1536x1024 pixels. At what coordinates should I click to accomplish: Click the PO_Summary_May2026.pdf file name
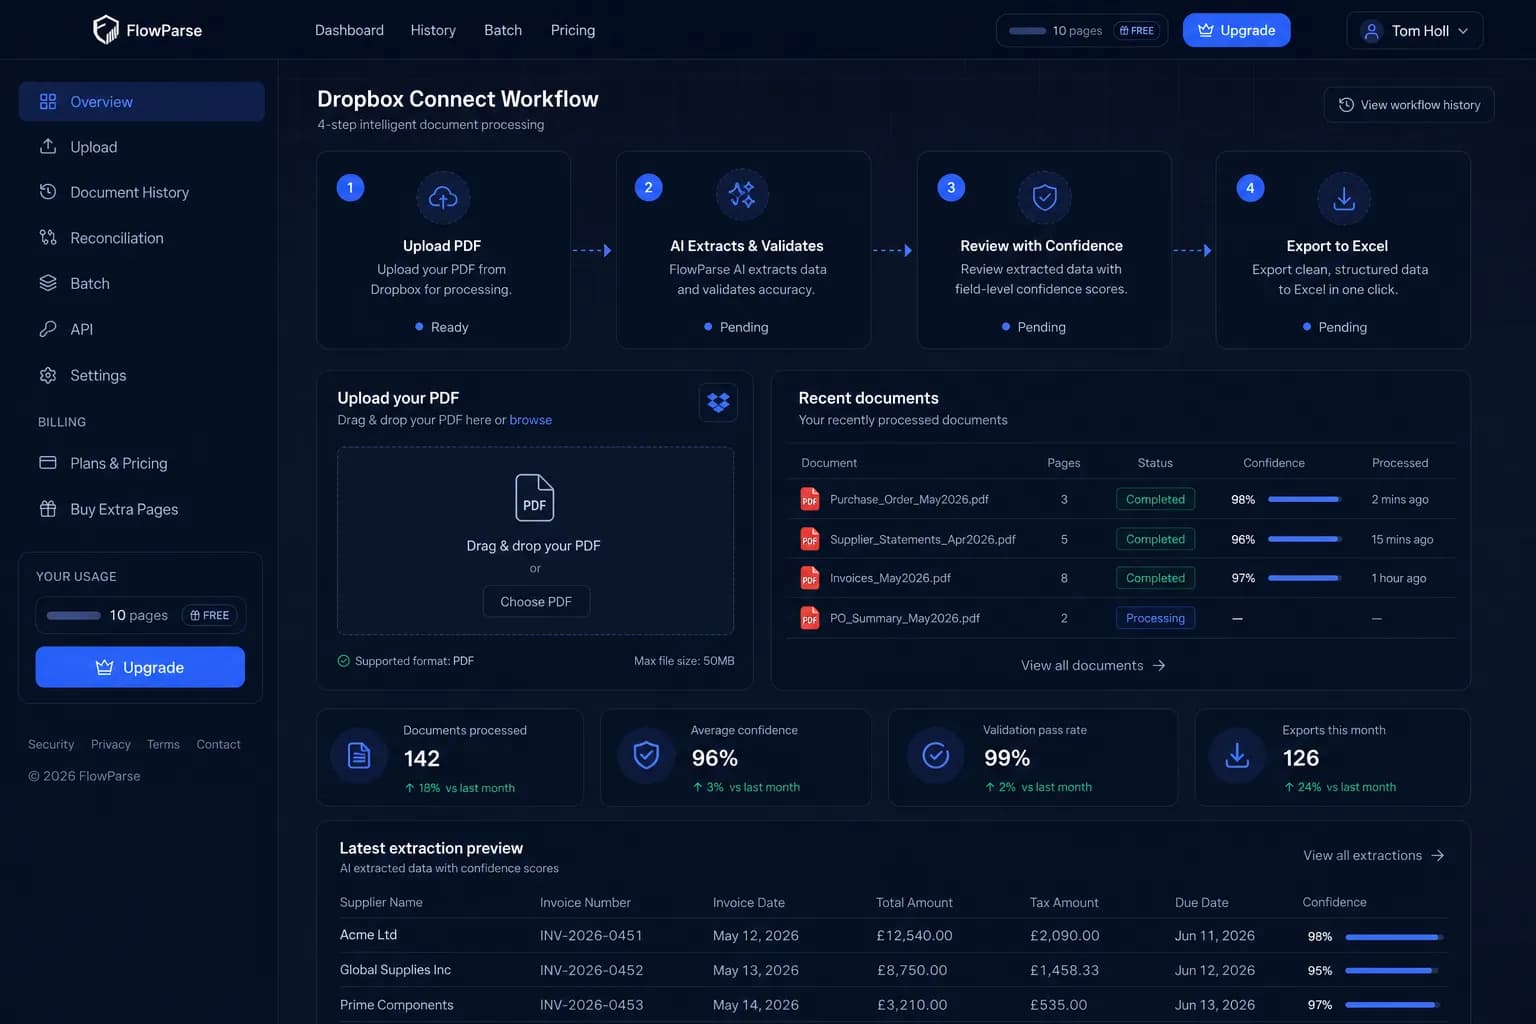[904, 618]
